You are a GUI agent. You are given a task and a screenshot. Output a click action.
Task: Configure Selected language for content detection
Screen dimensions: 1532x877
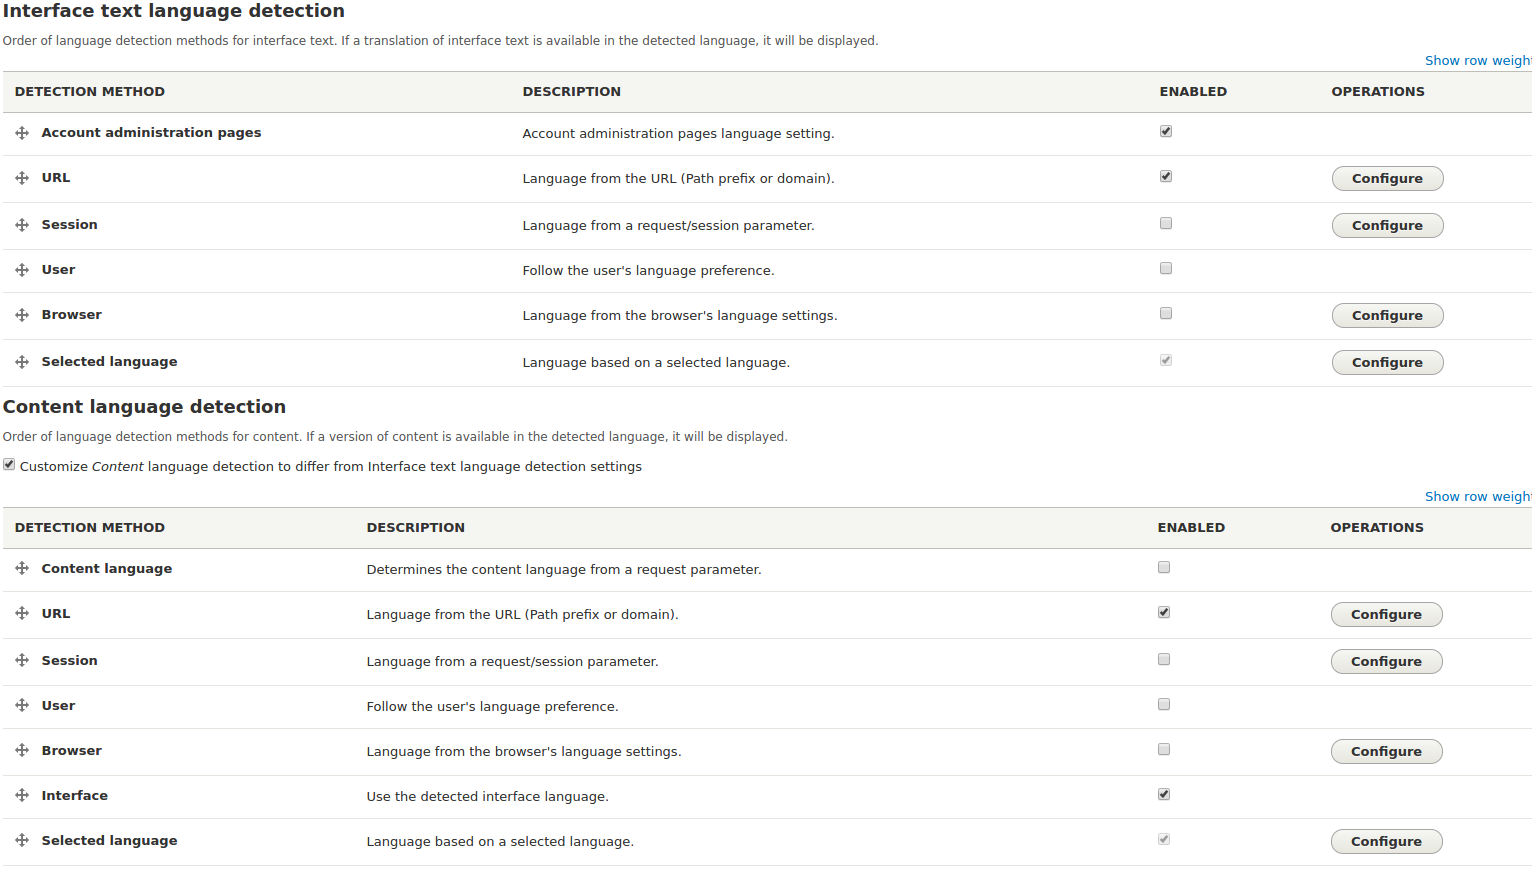tap(1386, 841)
